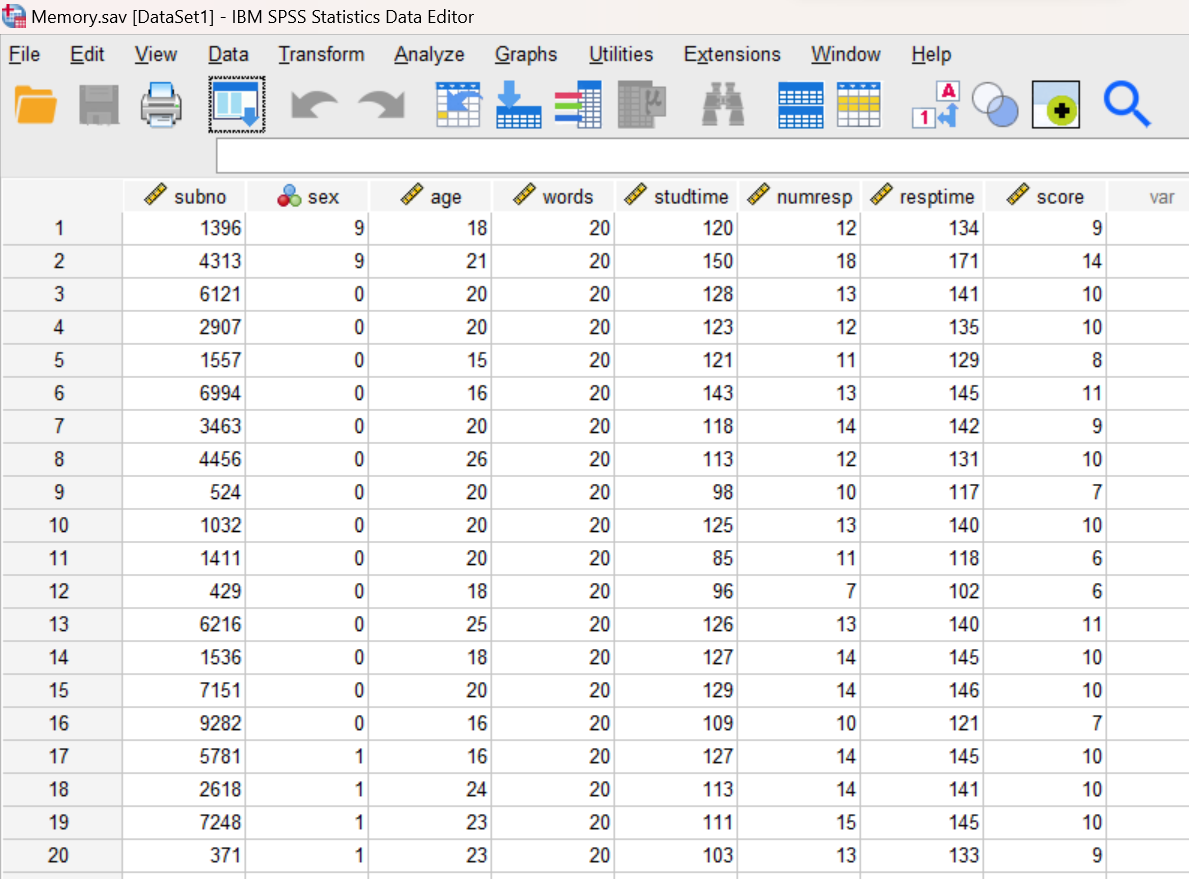Click age cell with value 26
Image resolution: width=1189 pixels, height=879 pixels.
(x=431, y=459)
